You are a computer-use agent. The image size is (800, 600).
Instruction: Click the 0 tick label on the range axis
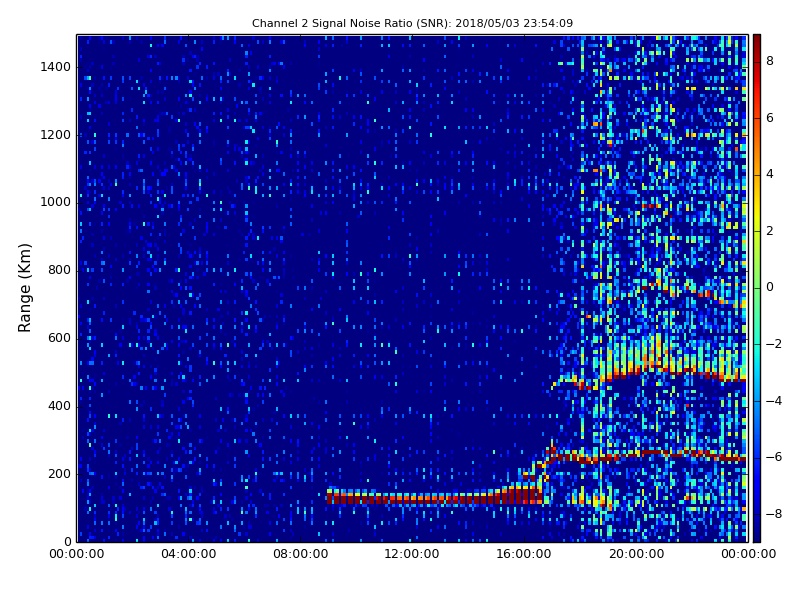67,541
